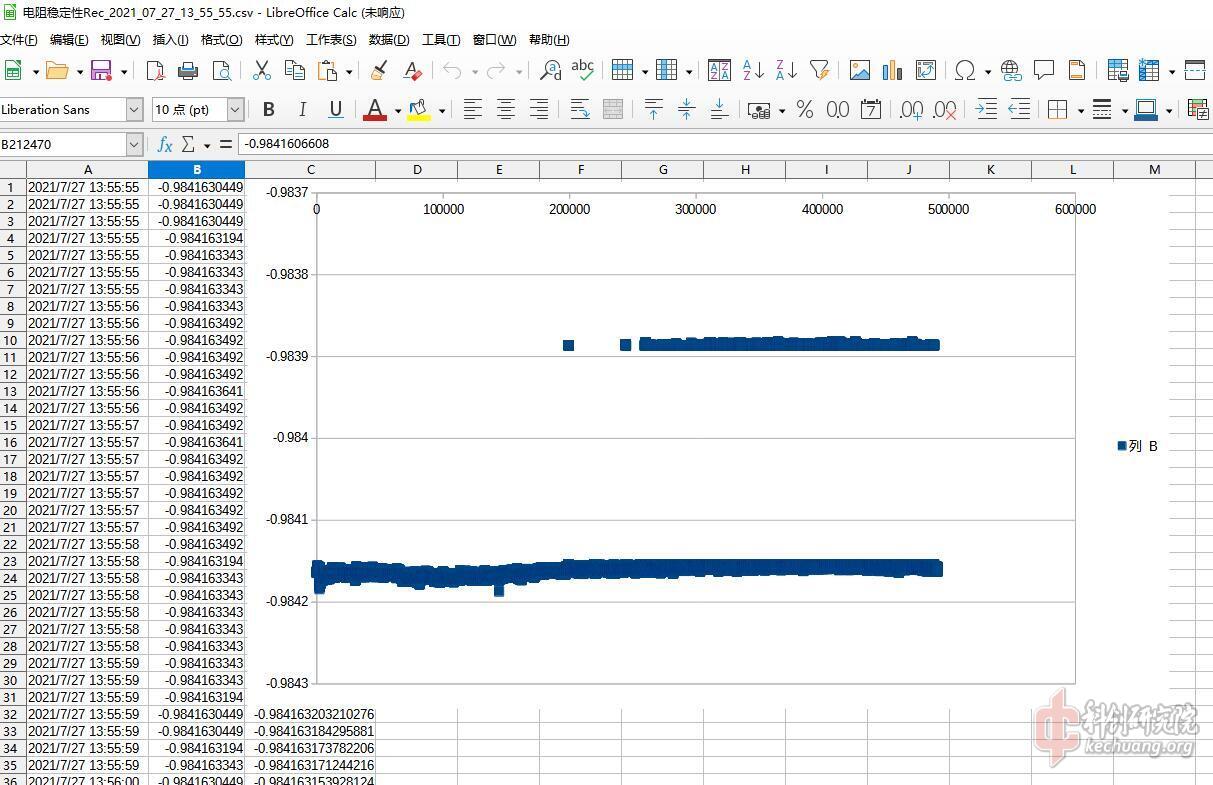Open a file with folder icon
This screenshot has height=785, width=1213.
[57, 70]
